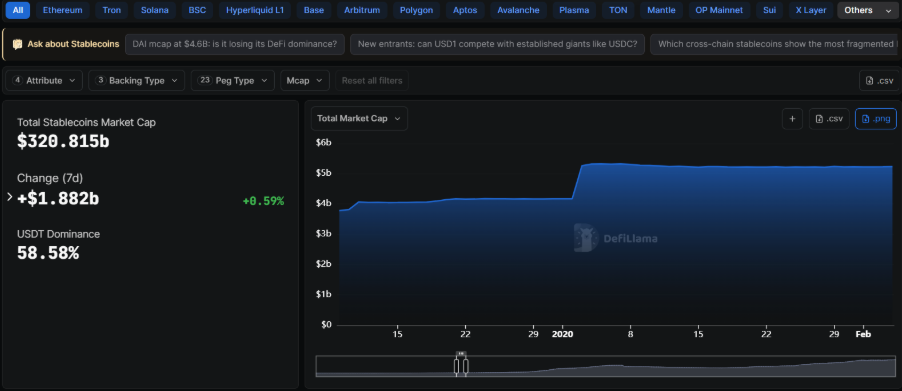The width and height of the screenshot is (902, 391).
Task: Select the All chains tab
Action: tap(18, 10)
